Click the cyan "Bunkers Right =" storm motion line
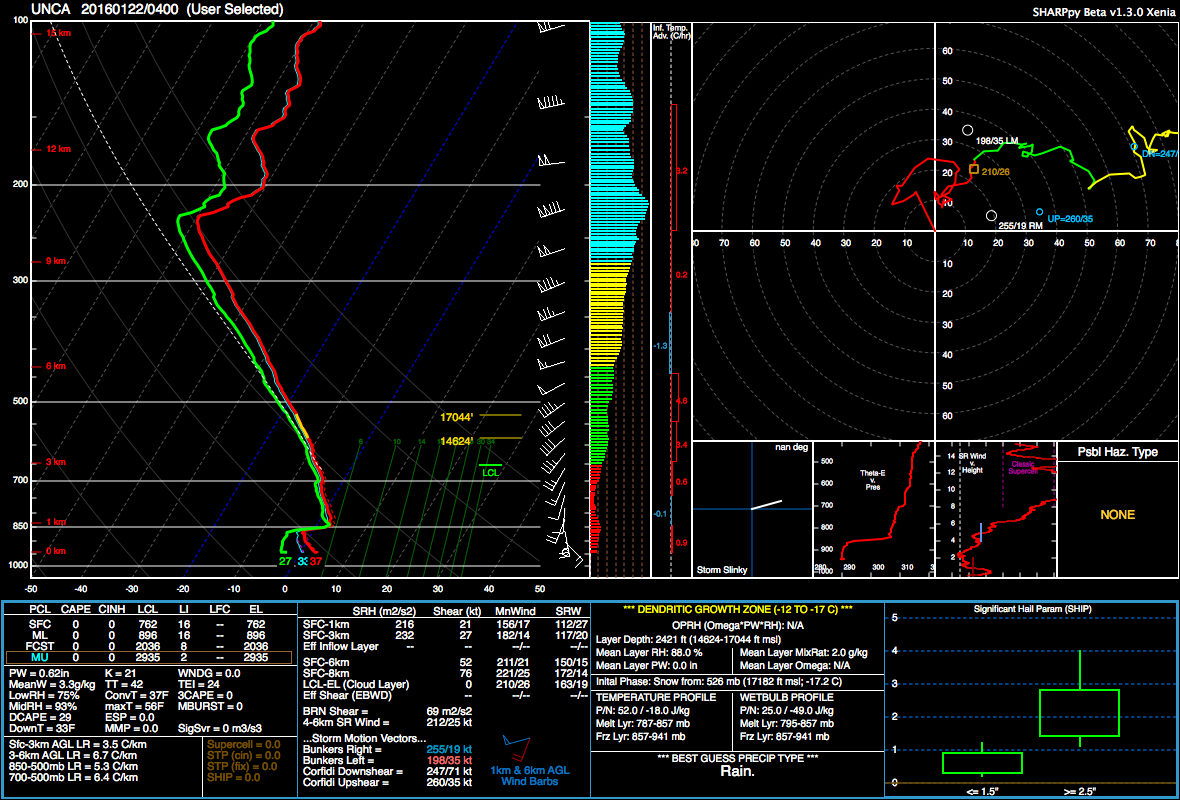Image resolution: width=1180 pixels, height=800 pixels. pos(388,750)
